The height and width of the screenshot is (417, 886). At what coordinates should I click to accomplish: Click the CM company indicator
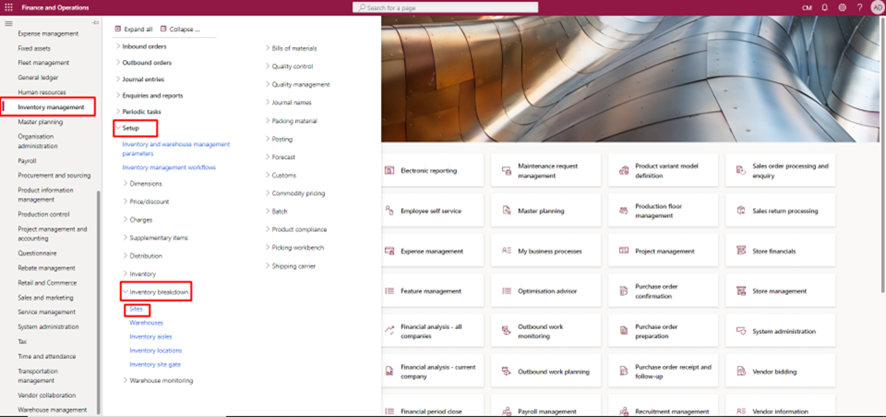807,7
